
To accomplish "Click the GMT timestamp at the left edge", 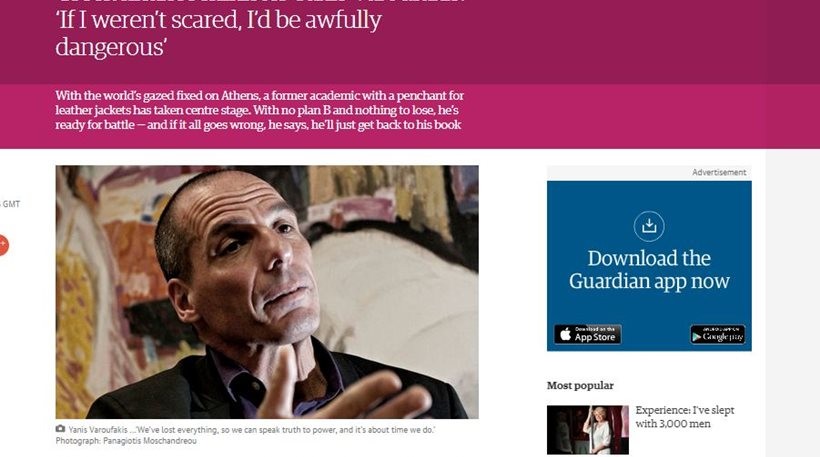I will pyautogui.click(x=10, y=204).
